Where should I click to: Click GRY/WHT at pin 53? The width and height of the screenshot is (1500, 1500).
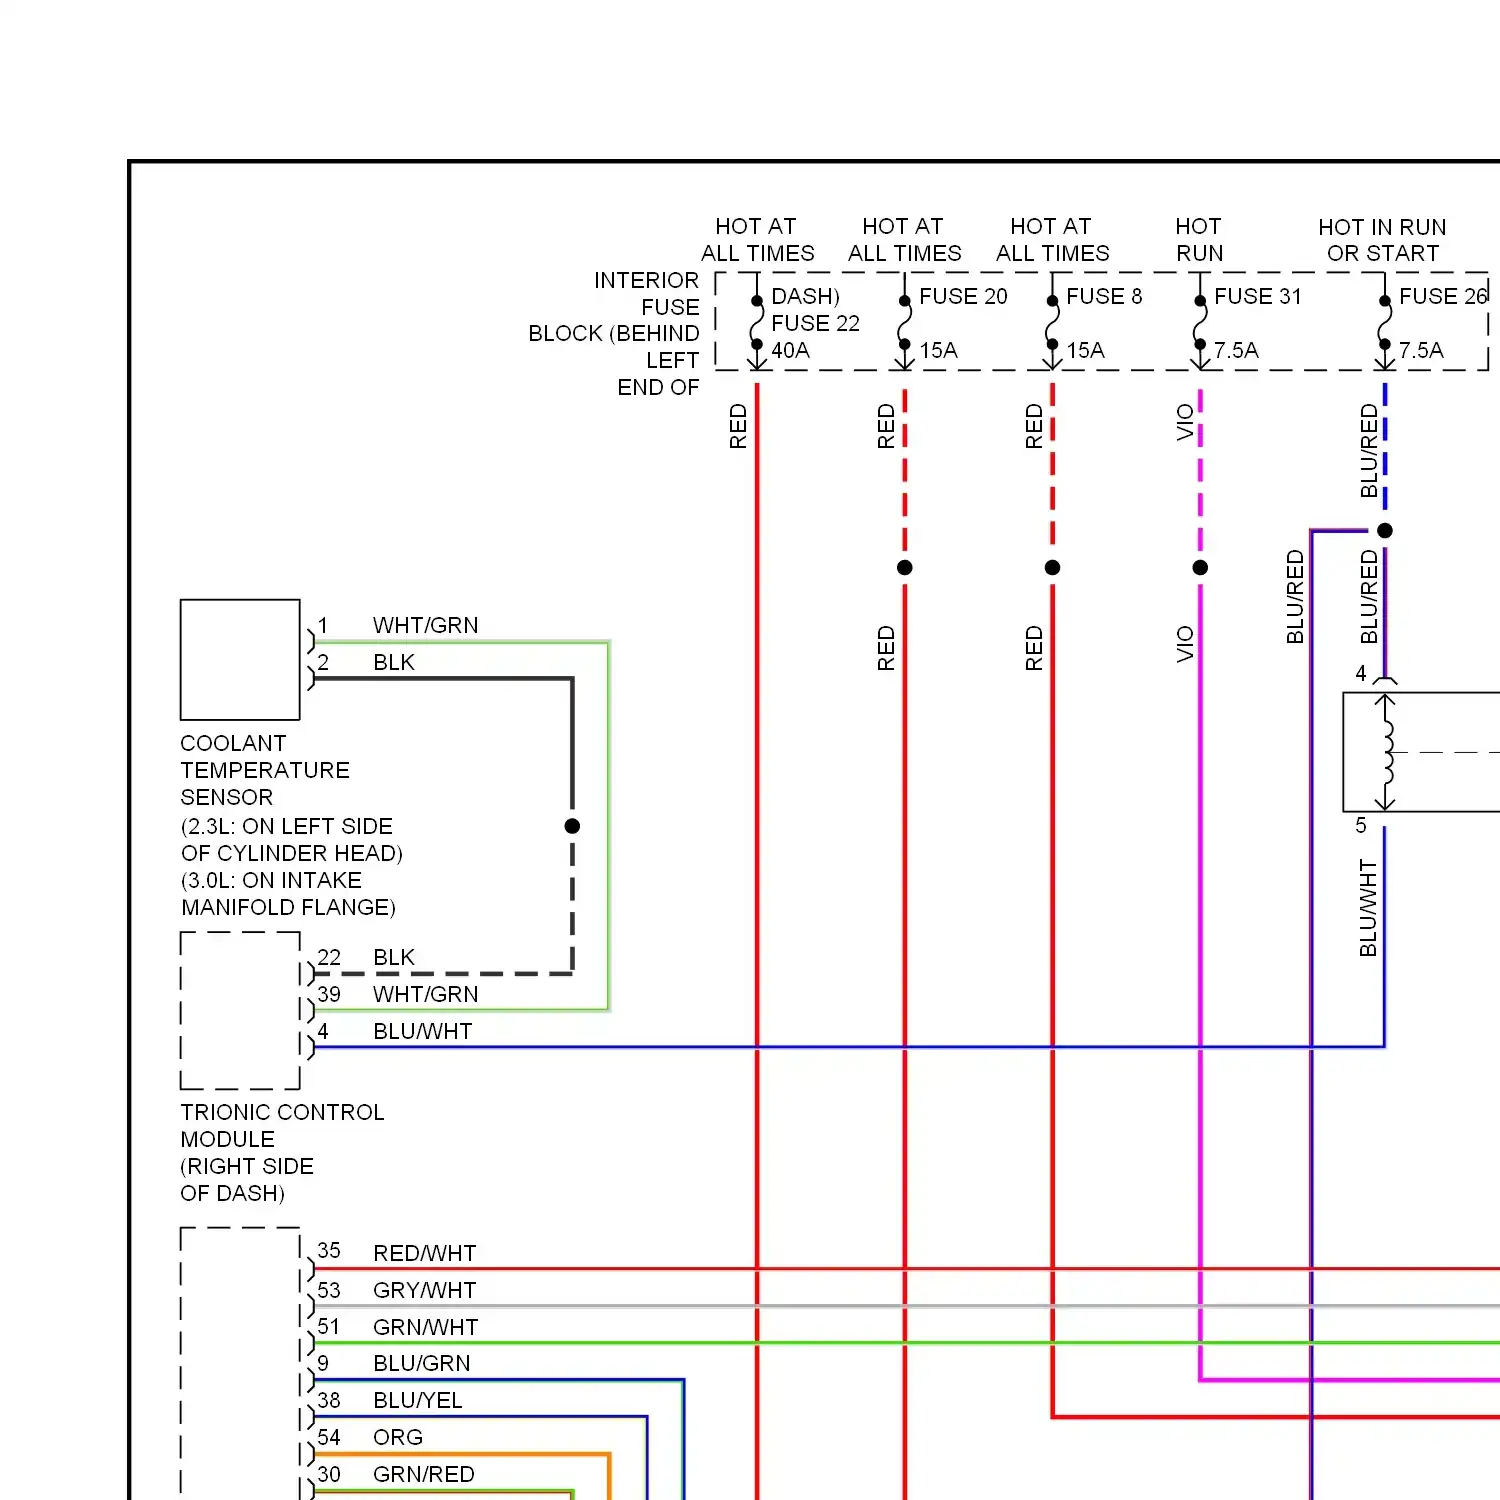coord(424,1290)
